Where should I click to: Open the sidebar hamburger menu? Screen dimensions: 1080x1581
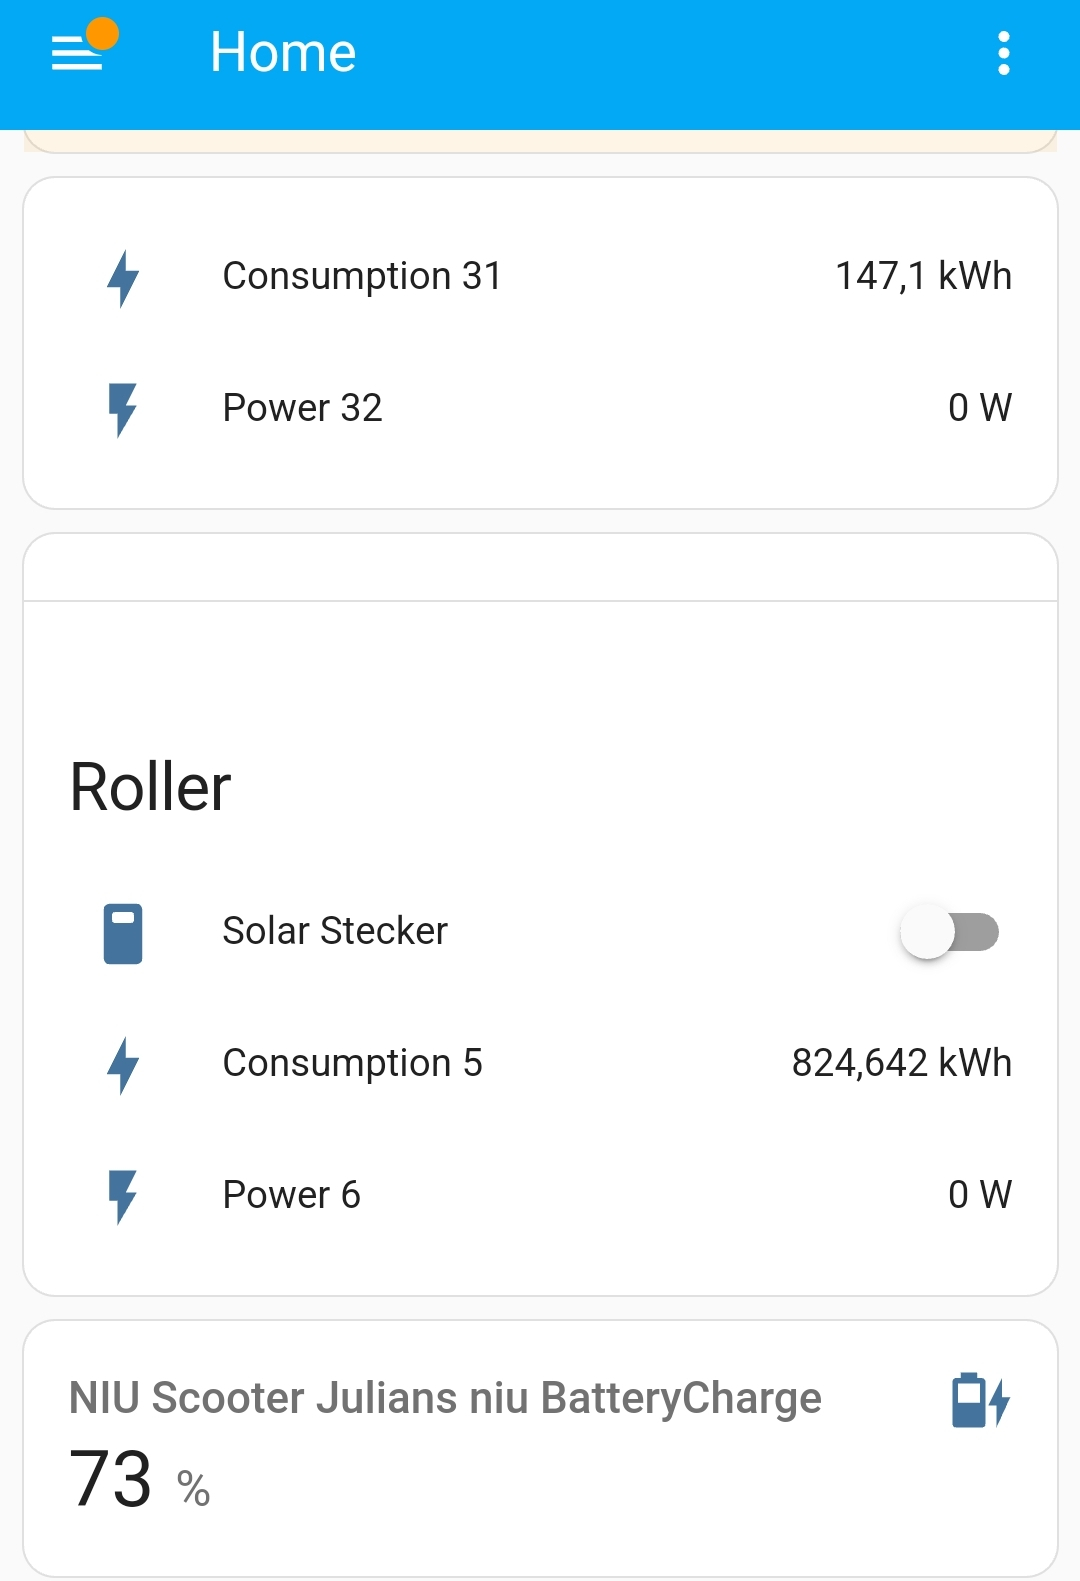coord(78,52)
